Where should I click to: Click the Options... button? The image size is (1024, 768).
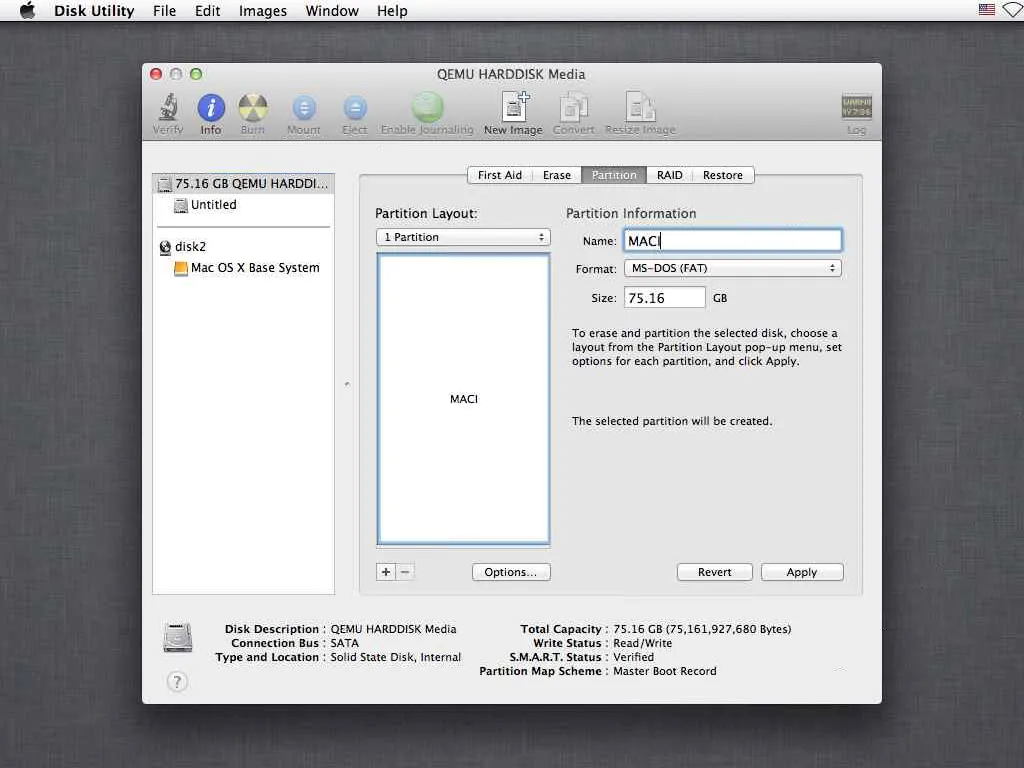(x=511, y=572)
